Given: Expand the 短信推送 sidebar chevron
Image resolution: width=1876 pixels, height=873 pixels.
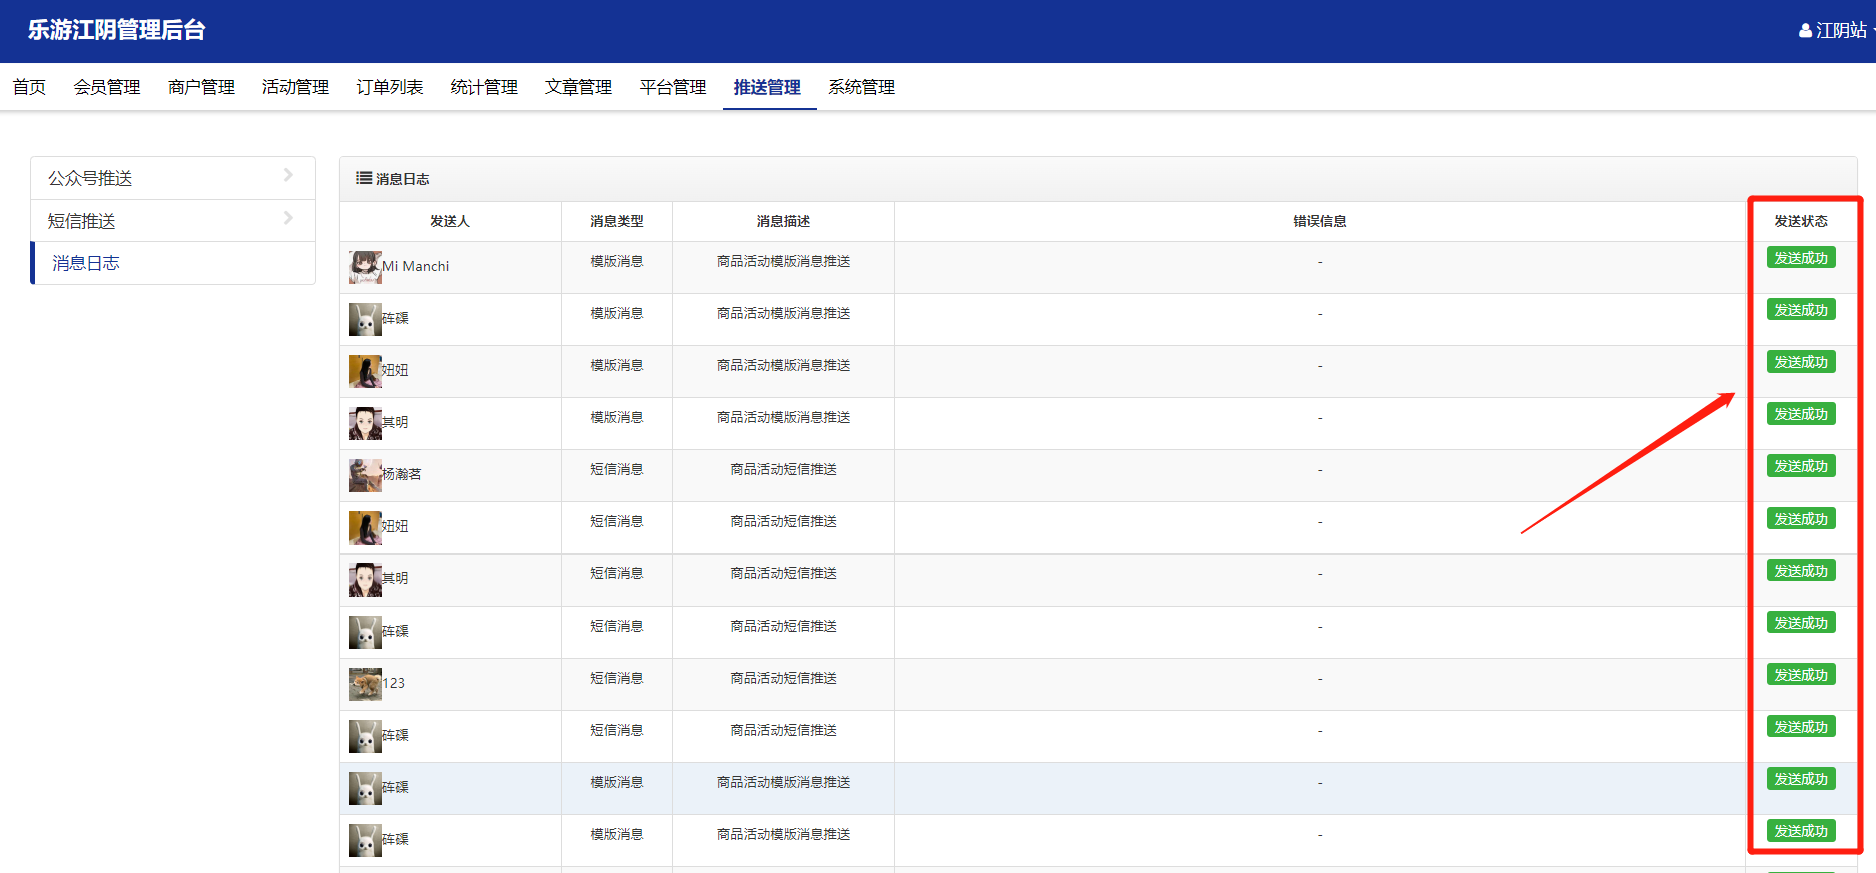Looking at the screenshot, I should click(x=288, y=218).
